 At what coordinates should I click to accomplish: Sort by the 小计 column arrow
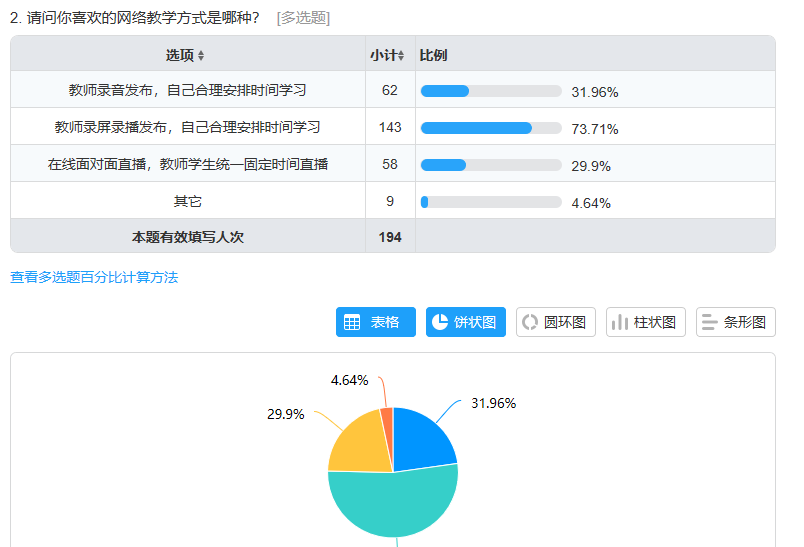click(401, 55)
